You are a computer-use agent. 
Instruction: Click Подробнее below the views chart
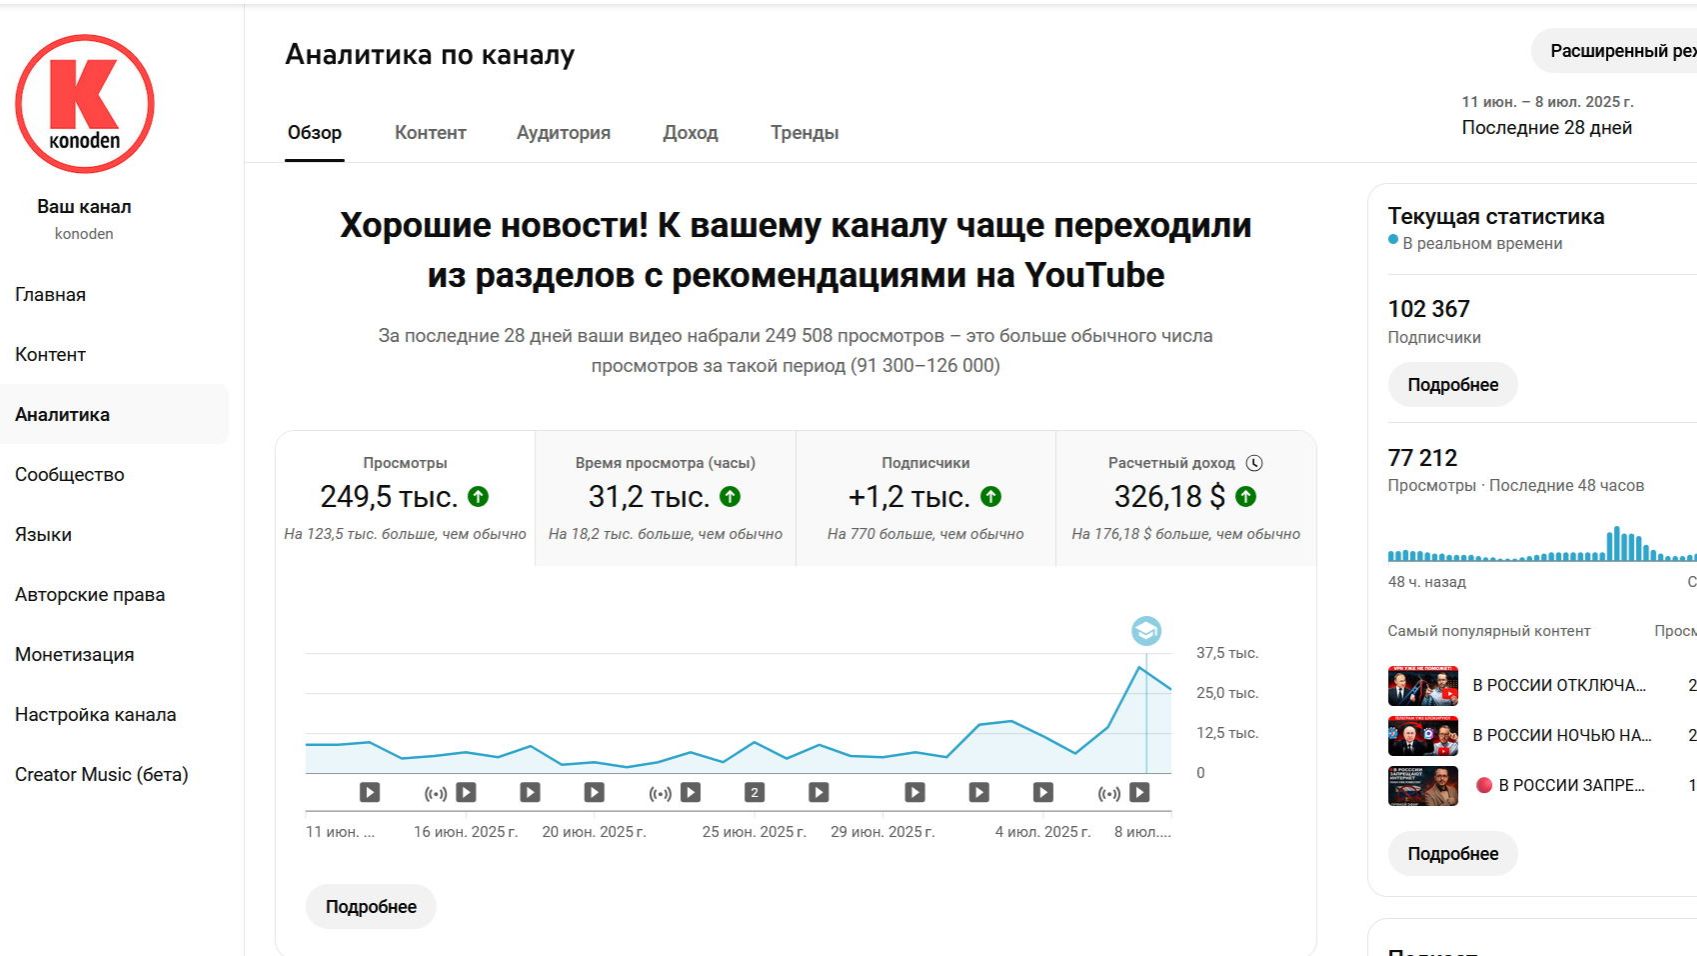pos(370,906)
